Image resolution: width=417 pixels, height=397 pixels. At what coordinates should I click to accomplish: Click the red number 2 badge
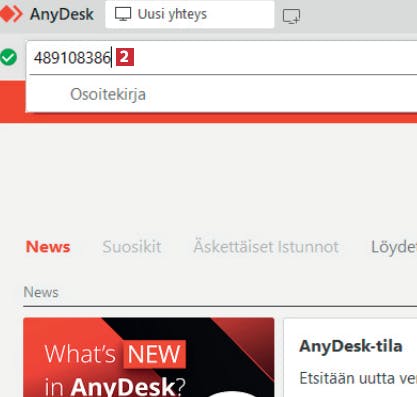(125, 57)
